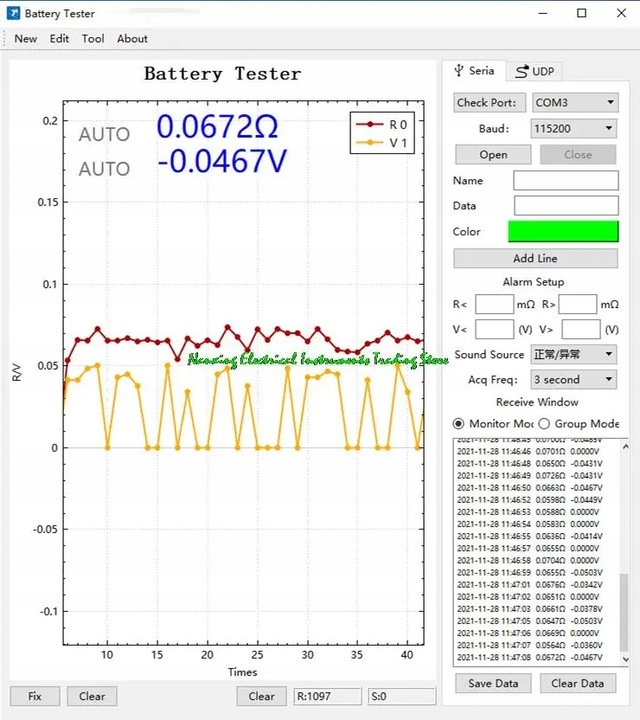Open the Edit menu

point(59,39)
